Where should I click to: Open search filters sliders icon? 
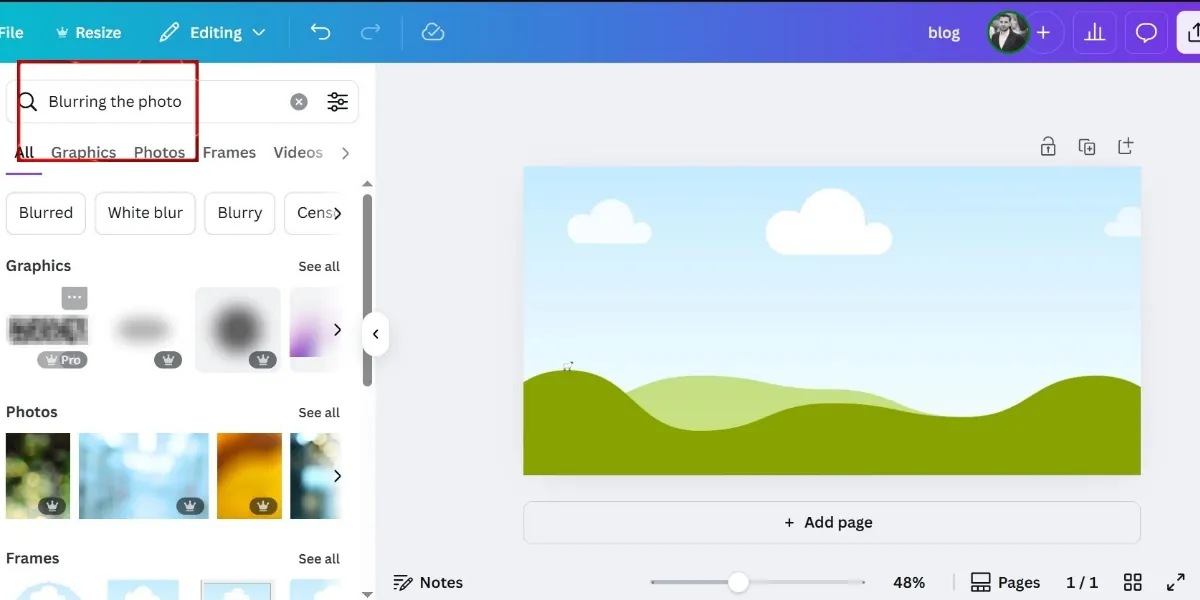[x=338, y=101]
